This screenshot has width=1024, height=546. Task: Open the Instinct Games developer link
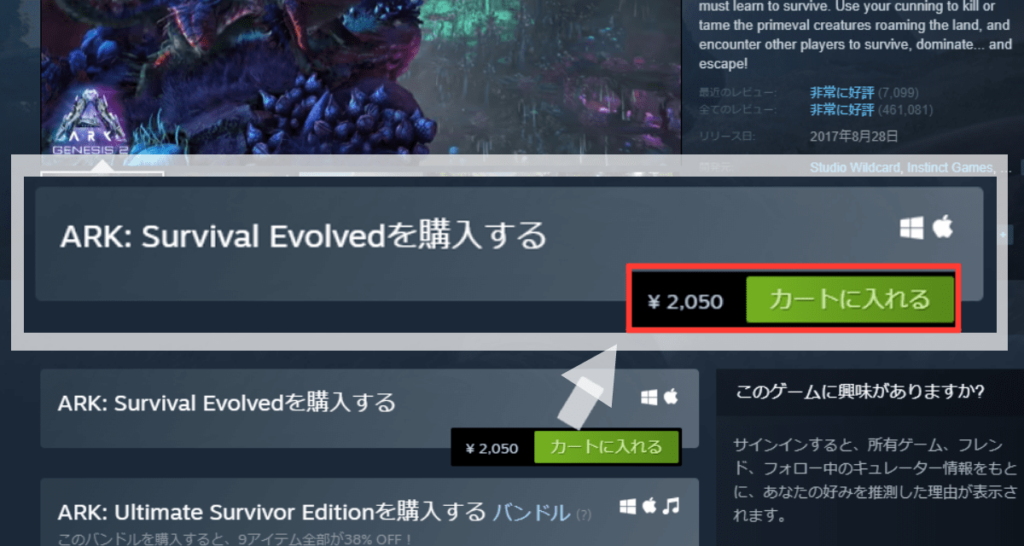point(950,168)
